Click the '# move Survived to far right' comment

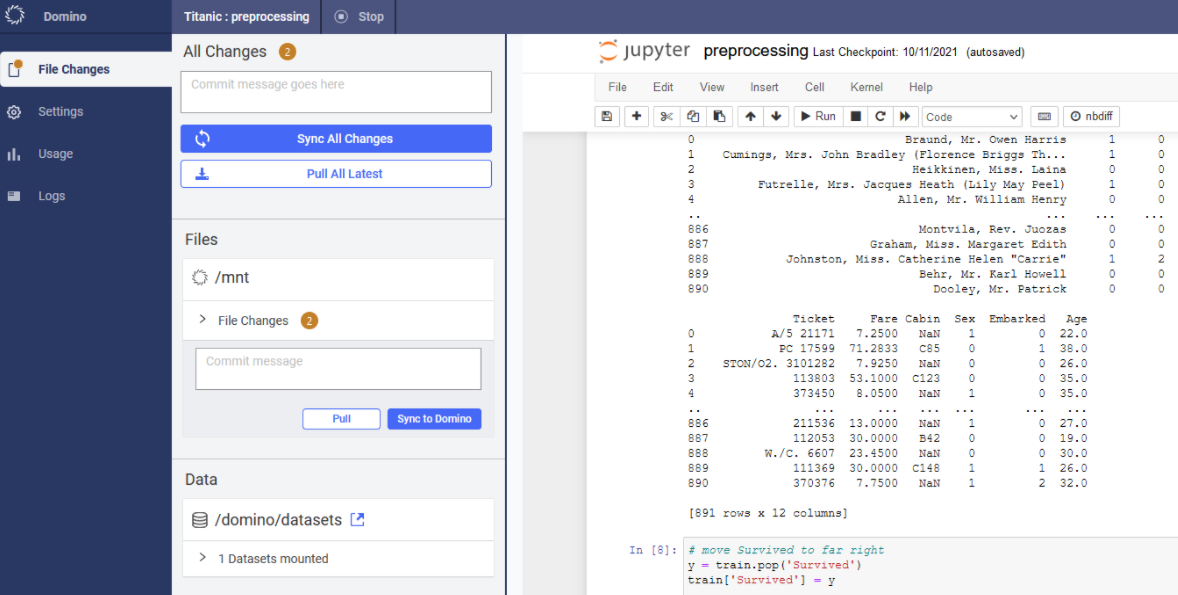coord(786,550)
